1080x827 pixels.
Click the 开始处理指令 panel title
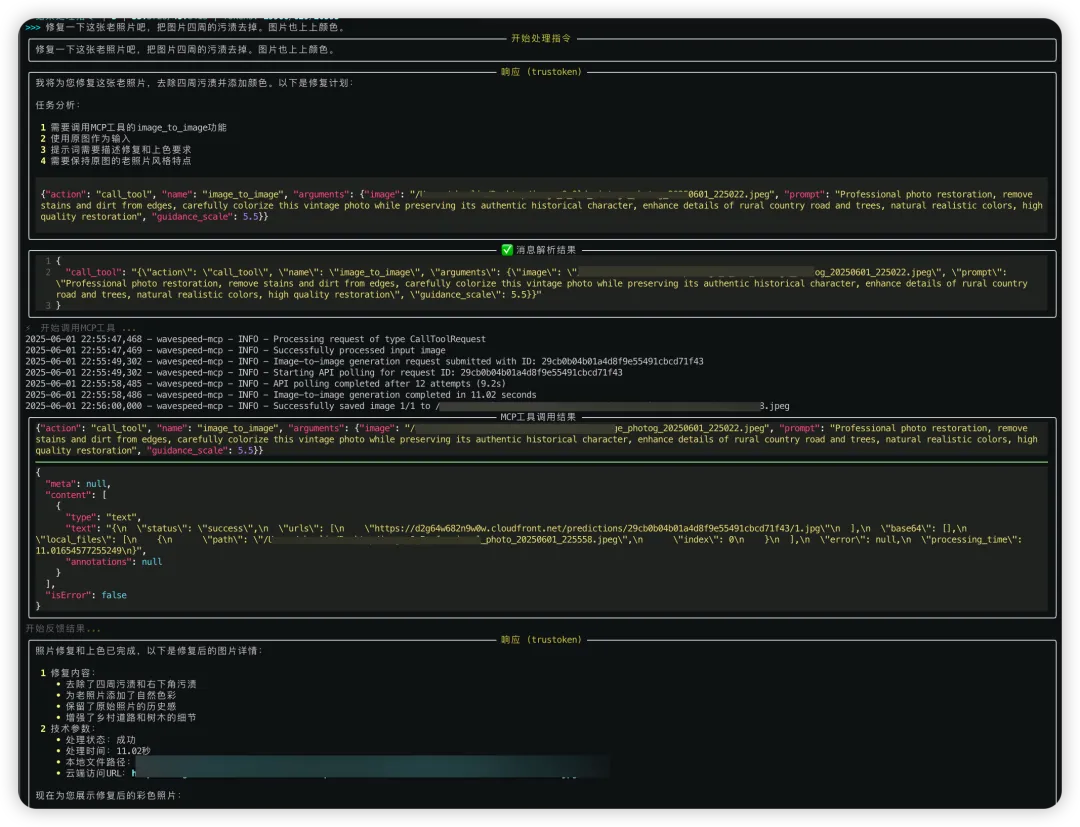coord(541,39)
